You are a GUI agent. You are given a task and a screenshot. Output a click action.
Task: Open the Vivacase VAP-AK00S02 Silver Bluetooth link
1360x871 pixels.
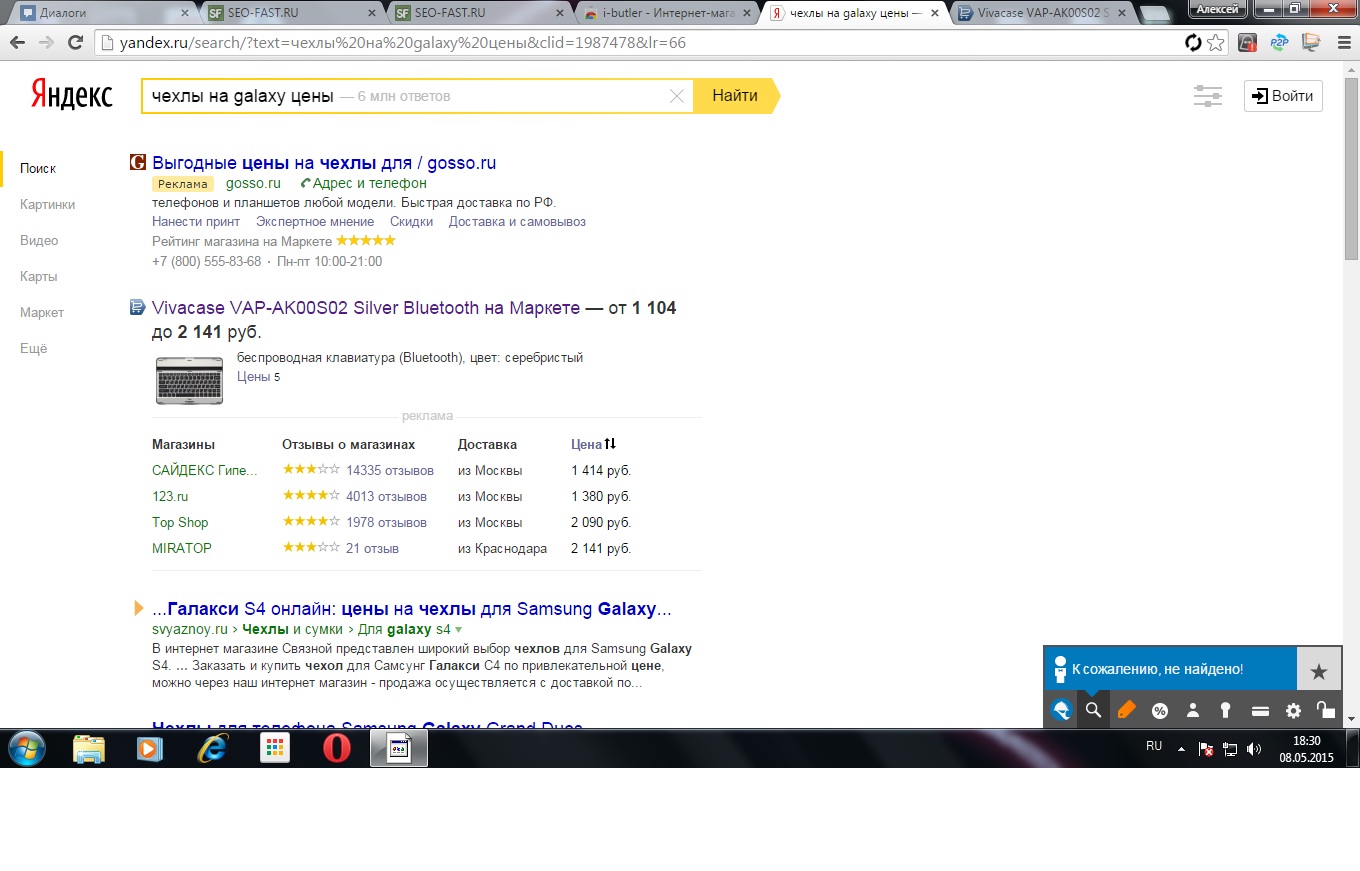pyautogui.click(x=366, y=308)
